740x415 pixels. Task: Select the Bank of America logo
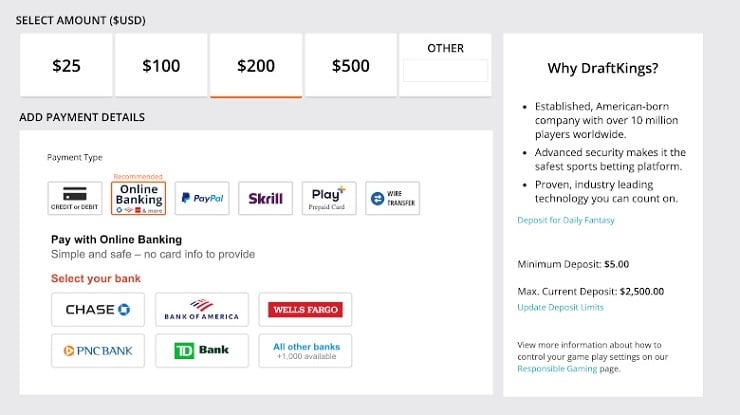pyautogui.click(x=202, y=310)
